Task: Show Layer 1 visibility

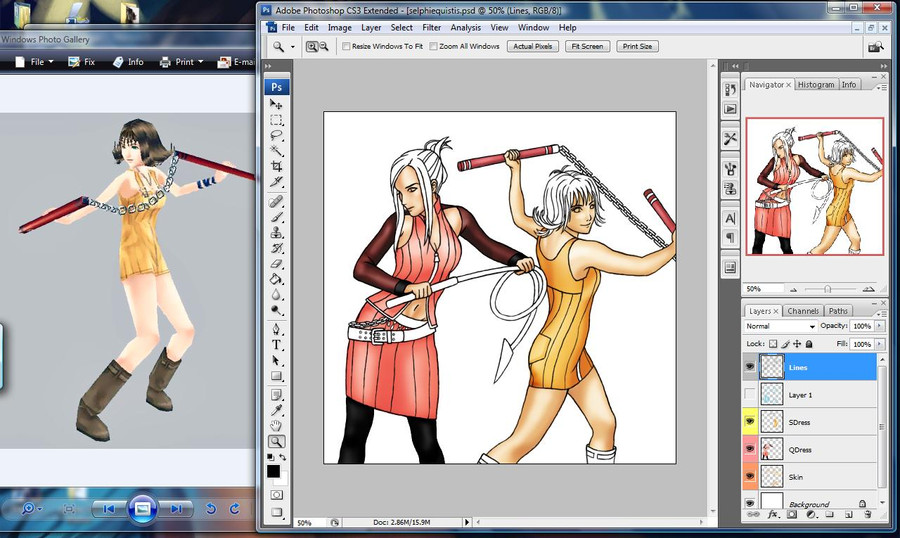Action: [750, 394]
